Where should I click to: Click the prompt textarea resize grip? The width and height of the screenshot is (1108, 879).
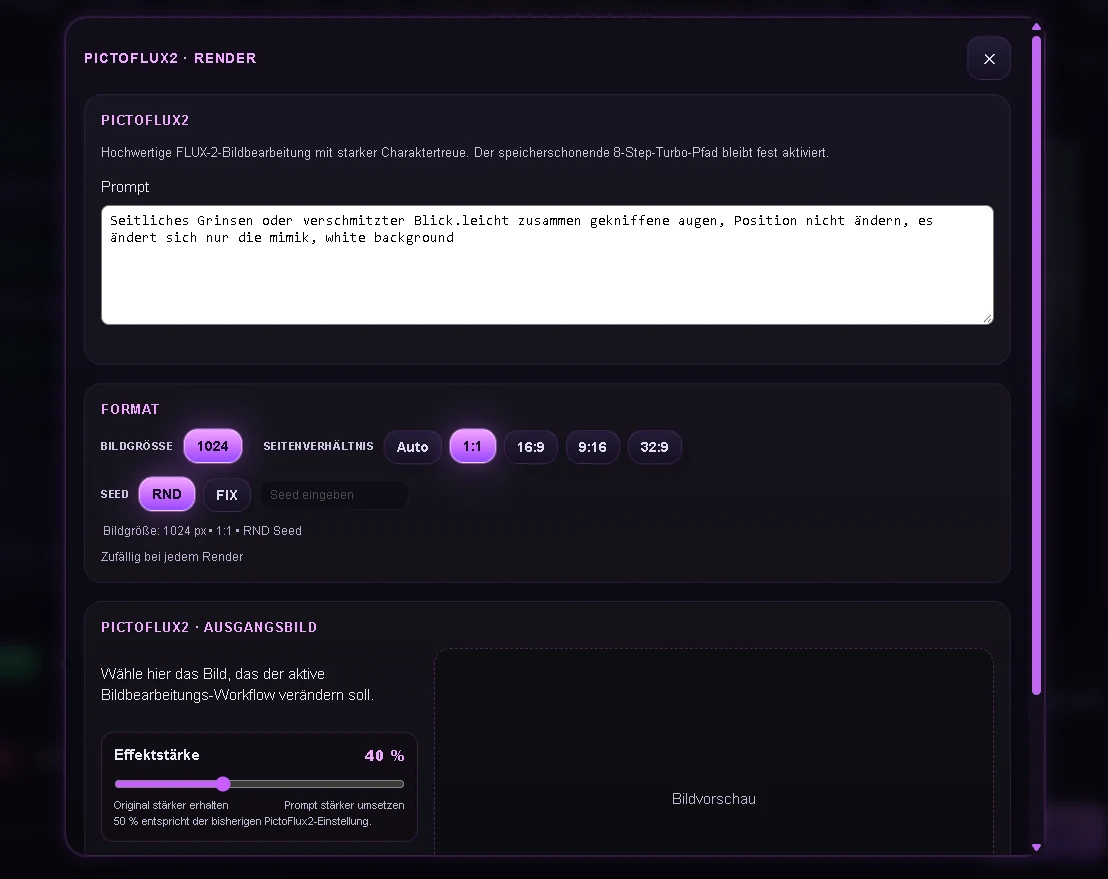pyautogui.click(x=987, y=319)
